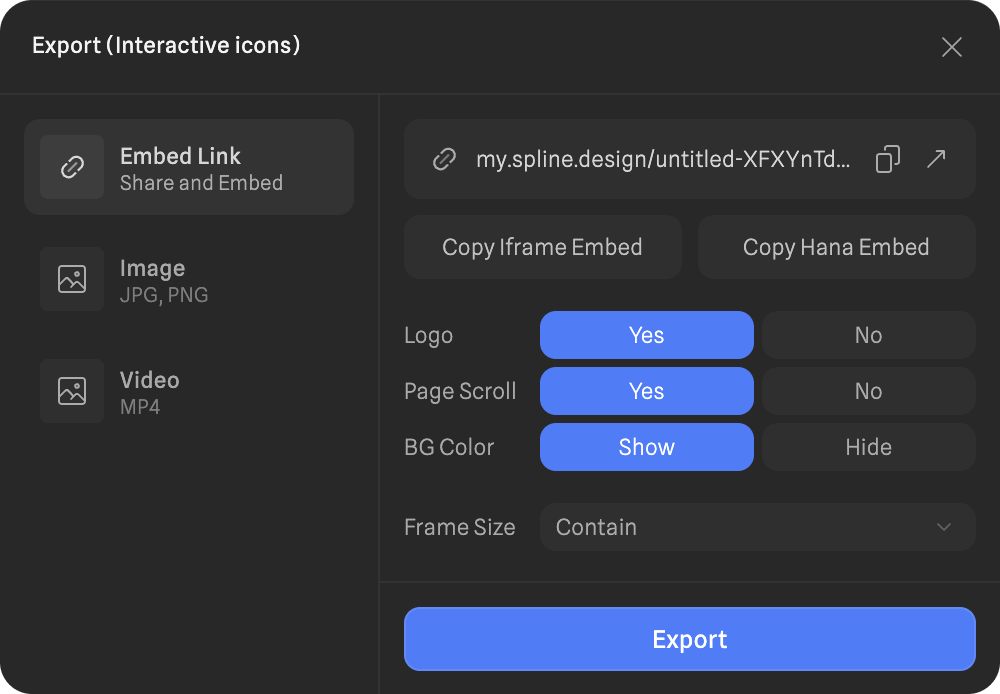Click the Frame Size chevron arrow
The width and height of the screenshot is (1000, 694).
(x=943, y=527)
